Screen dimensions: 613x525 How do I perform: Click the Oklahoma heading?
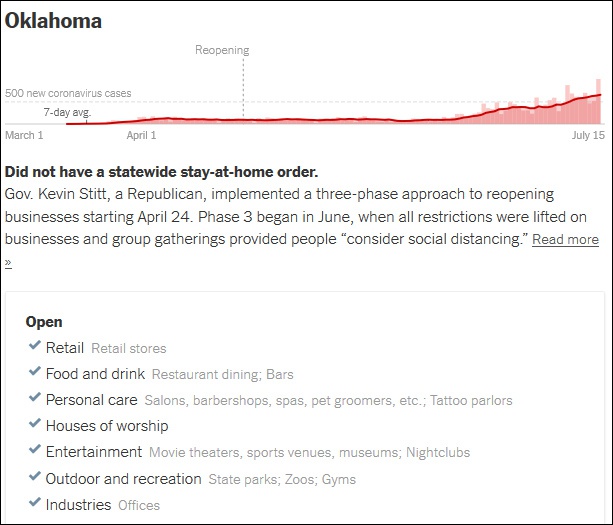(53, 20)
